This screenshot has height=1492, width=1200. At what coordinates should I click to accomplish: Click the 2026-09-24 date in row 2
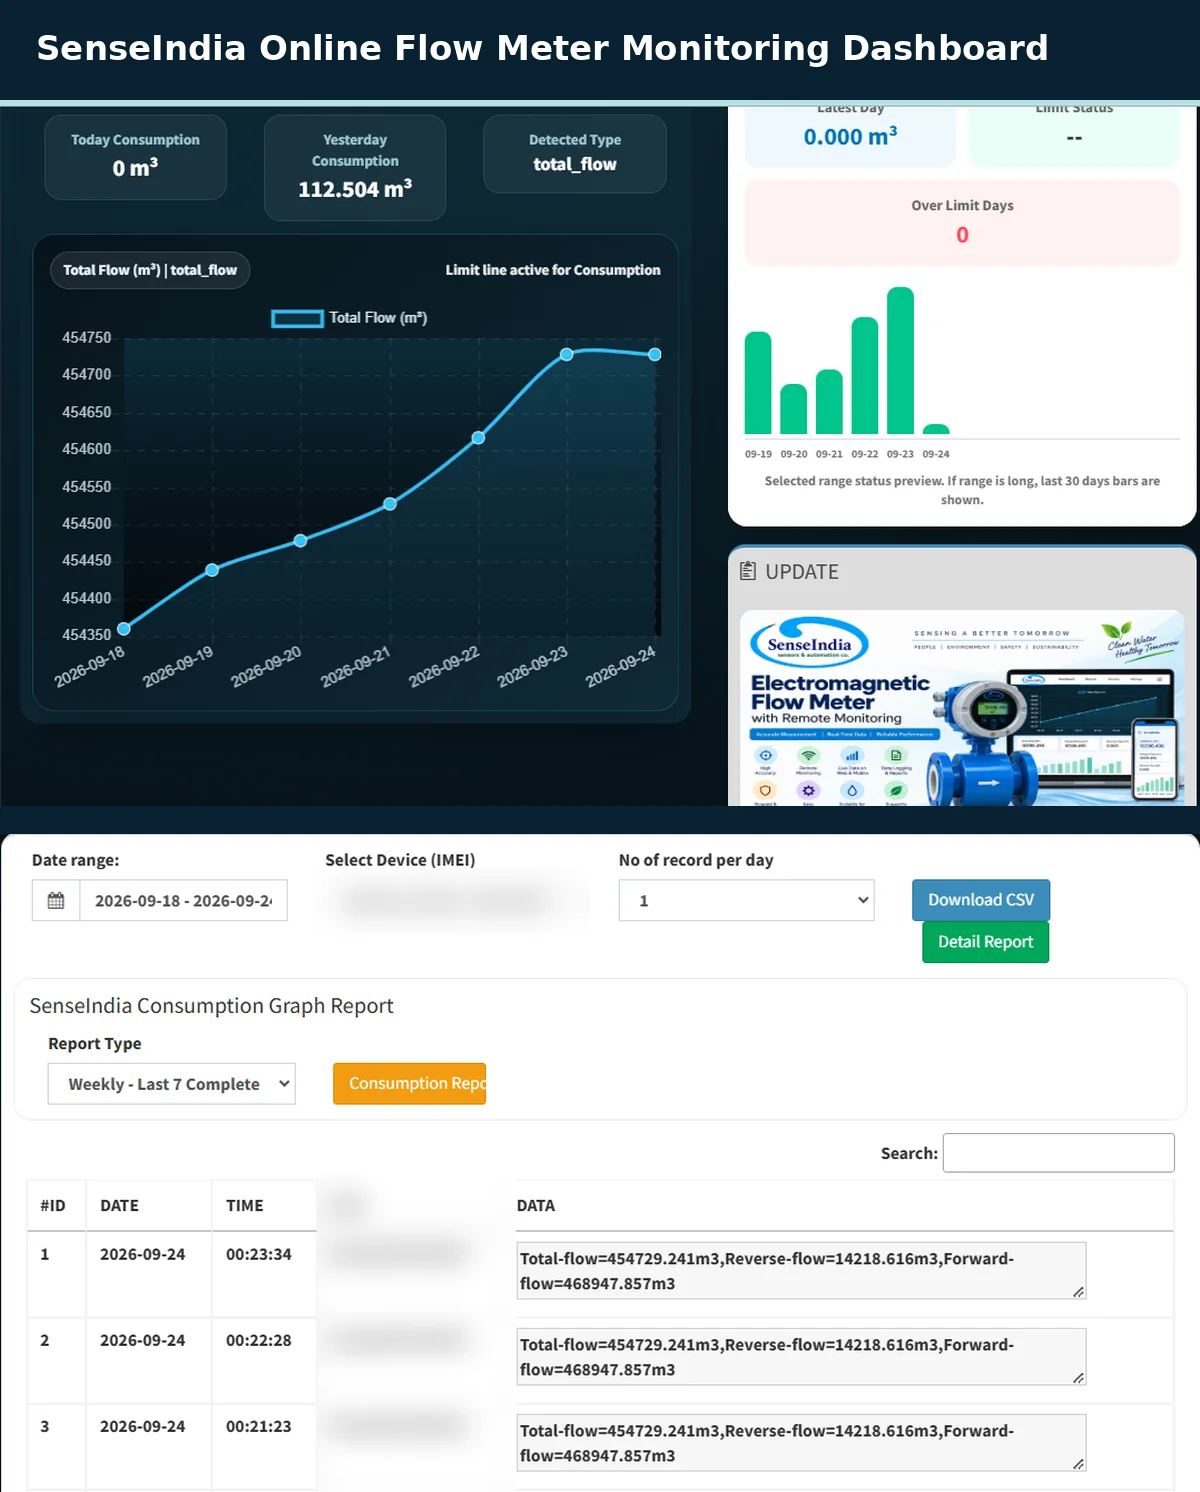point(143,1340)
